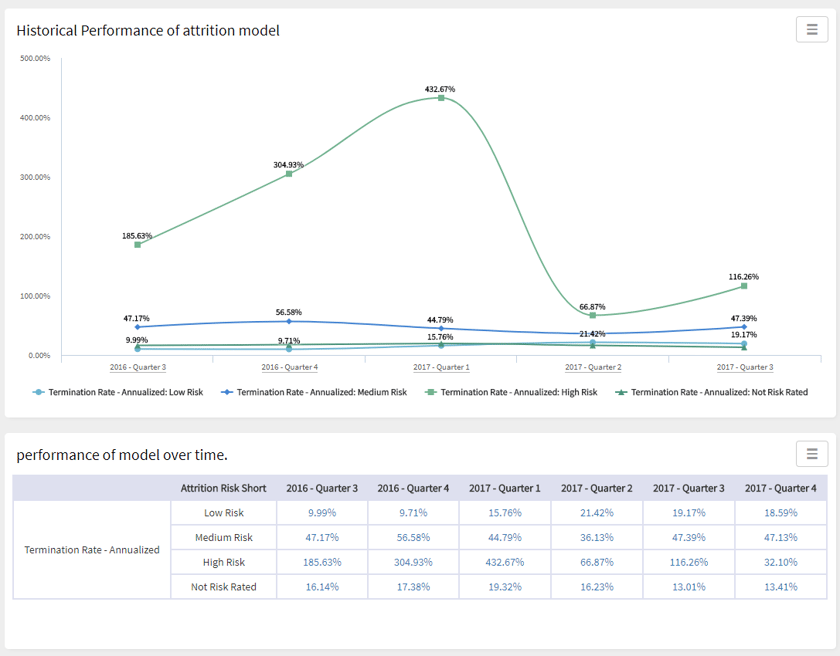The height and width of the screenshot is (656, 840).
Task: Hide Not Risk Rated legend series
Action: click(x=711, y=392)
